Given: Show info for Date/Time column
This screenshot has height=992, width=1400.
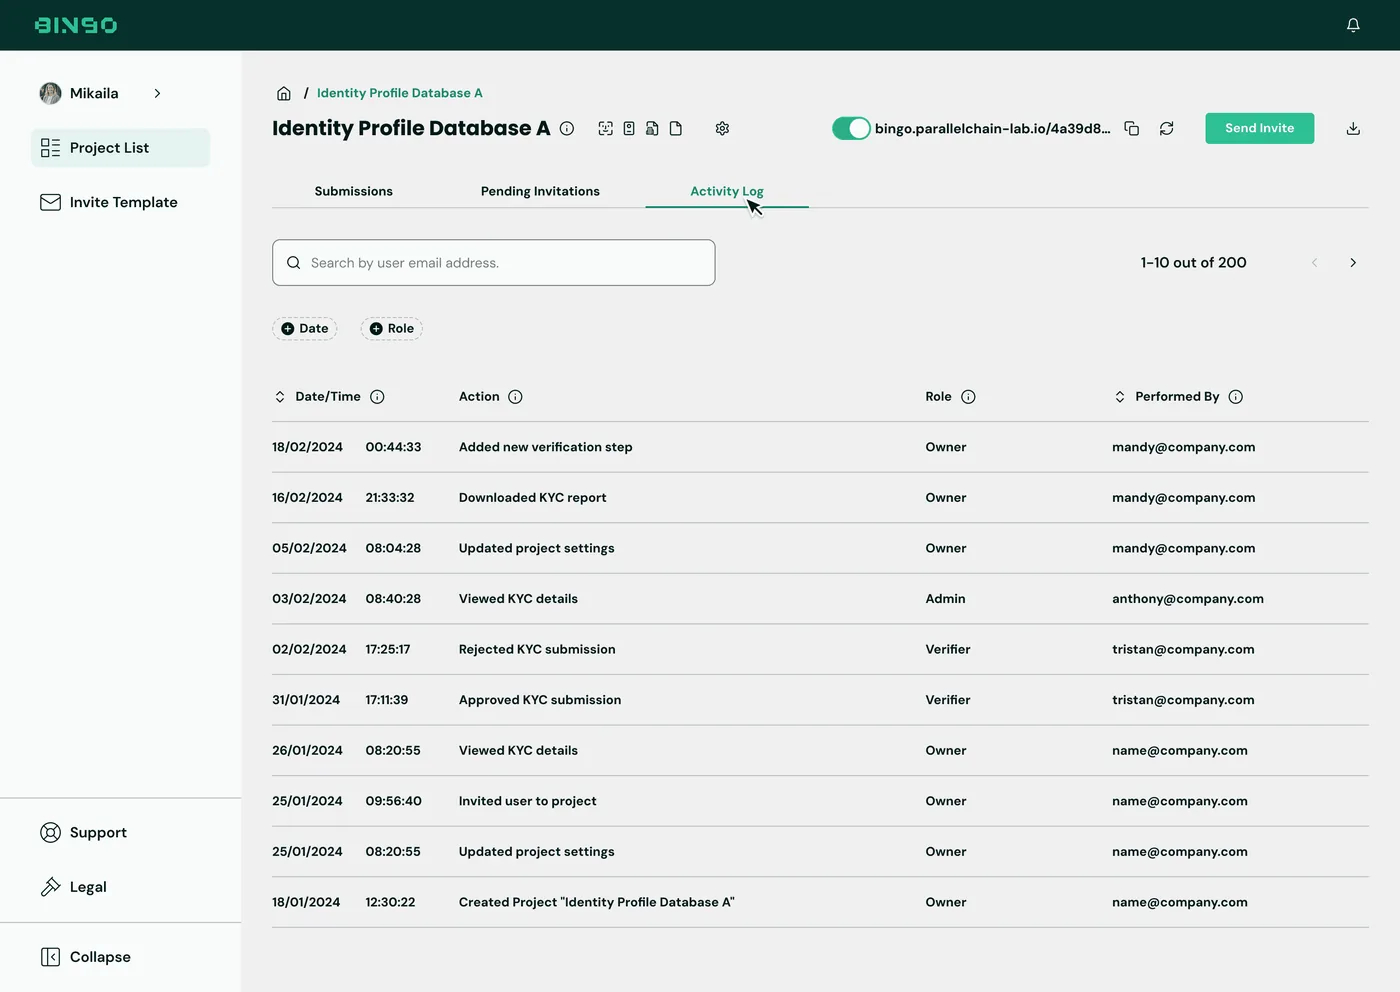Looking at the screenshot, I should point(377,397).
